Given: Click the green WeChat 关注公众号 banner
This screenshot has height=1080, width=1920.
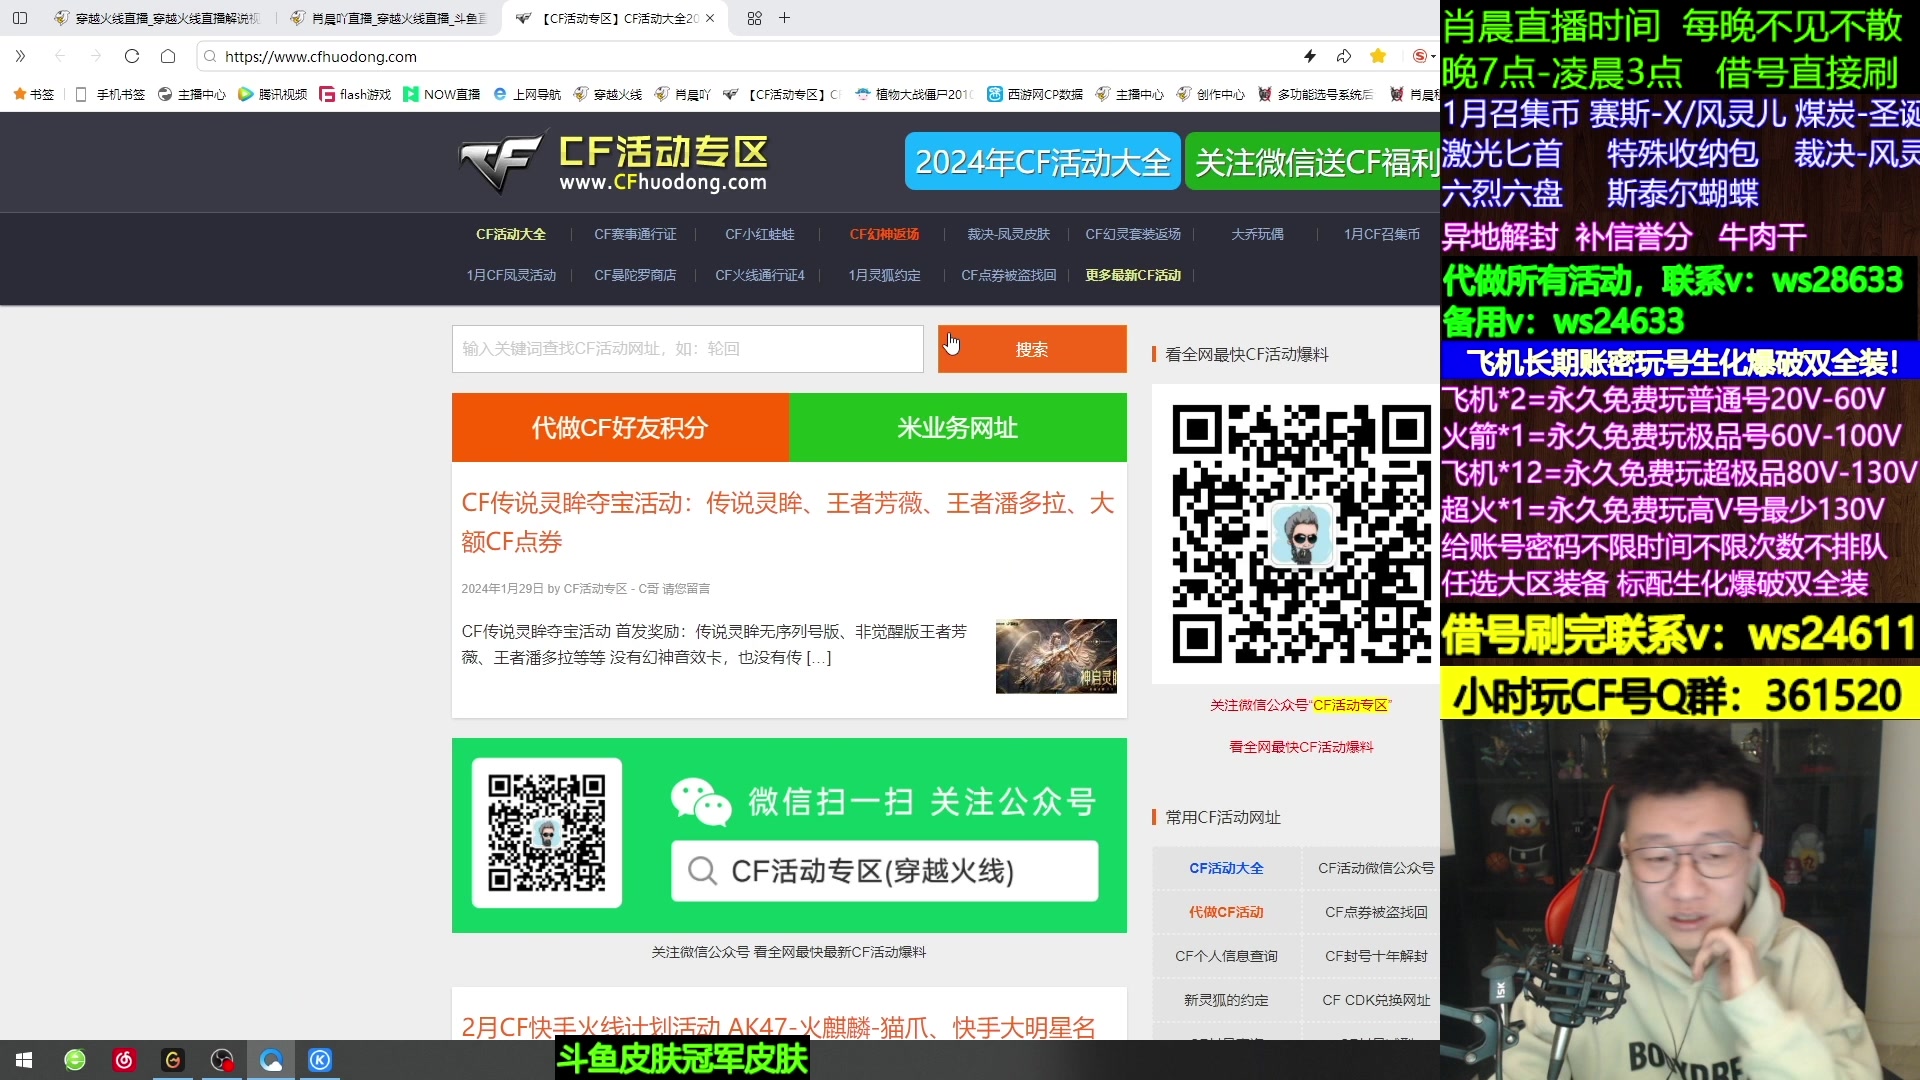Looking at the screenshot, I should point(789,835).
